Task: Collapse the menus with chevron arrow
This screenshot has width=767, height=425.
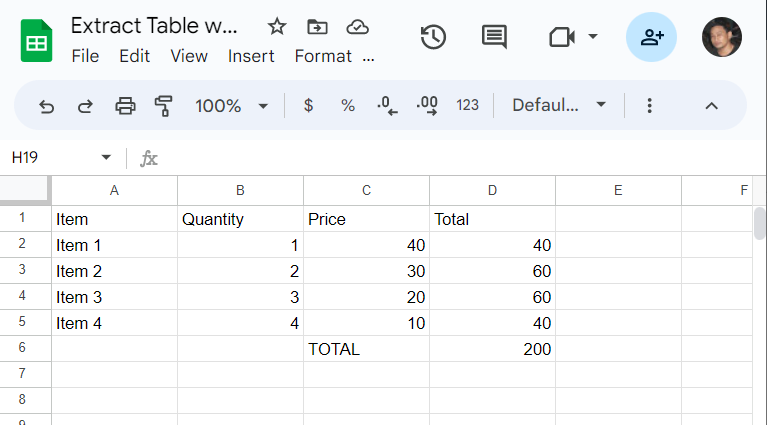Action: pyautogui.click(x=711, y=106)
